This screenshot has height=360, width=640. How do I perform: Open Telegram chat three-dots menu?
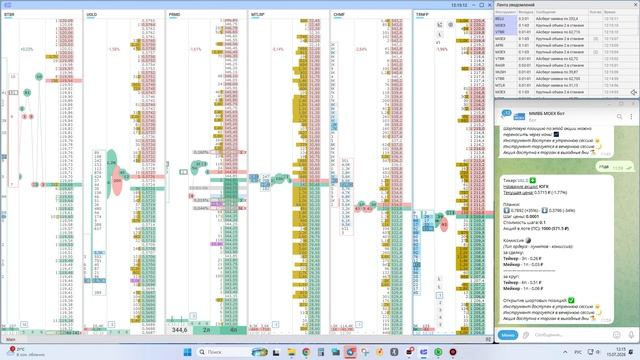click(631, 117)
